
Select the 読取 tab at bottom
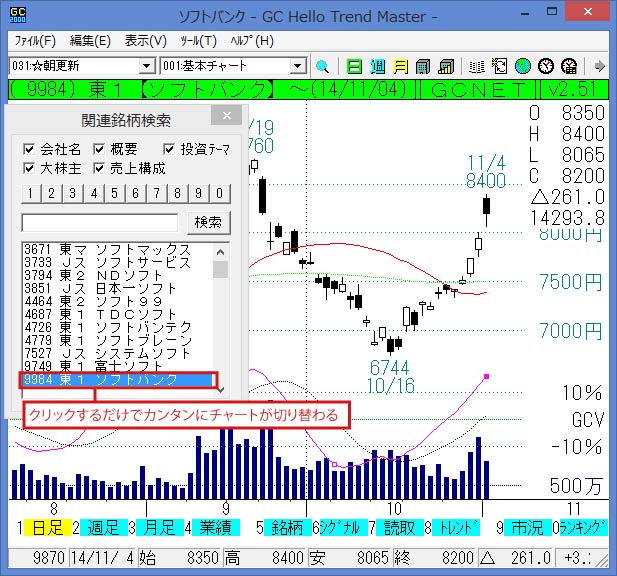pos(400,528)
